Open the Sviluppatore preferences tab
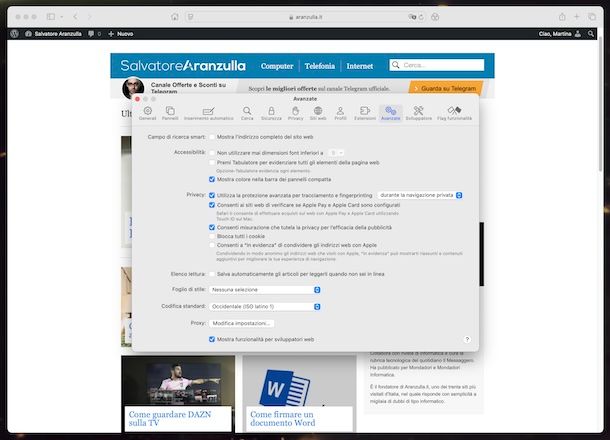 point(419,113)
